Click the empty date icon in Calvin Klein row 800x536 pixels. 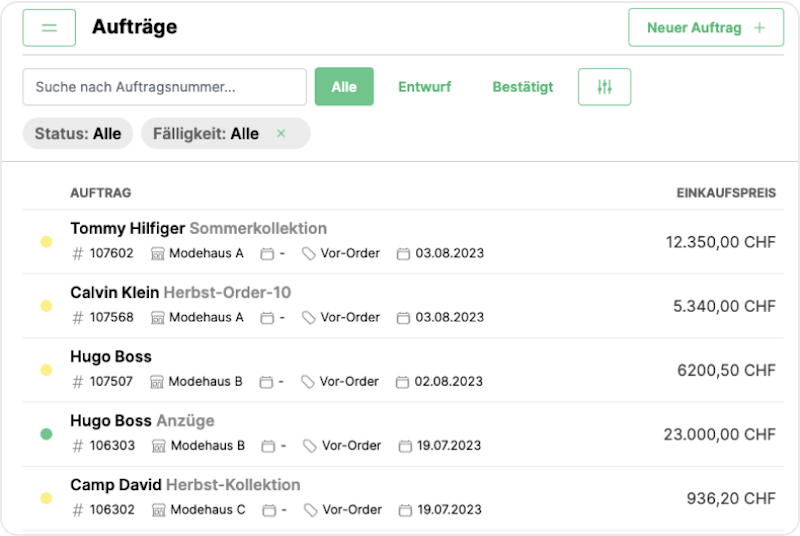pos(267,318)
